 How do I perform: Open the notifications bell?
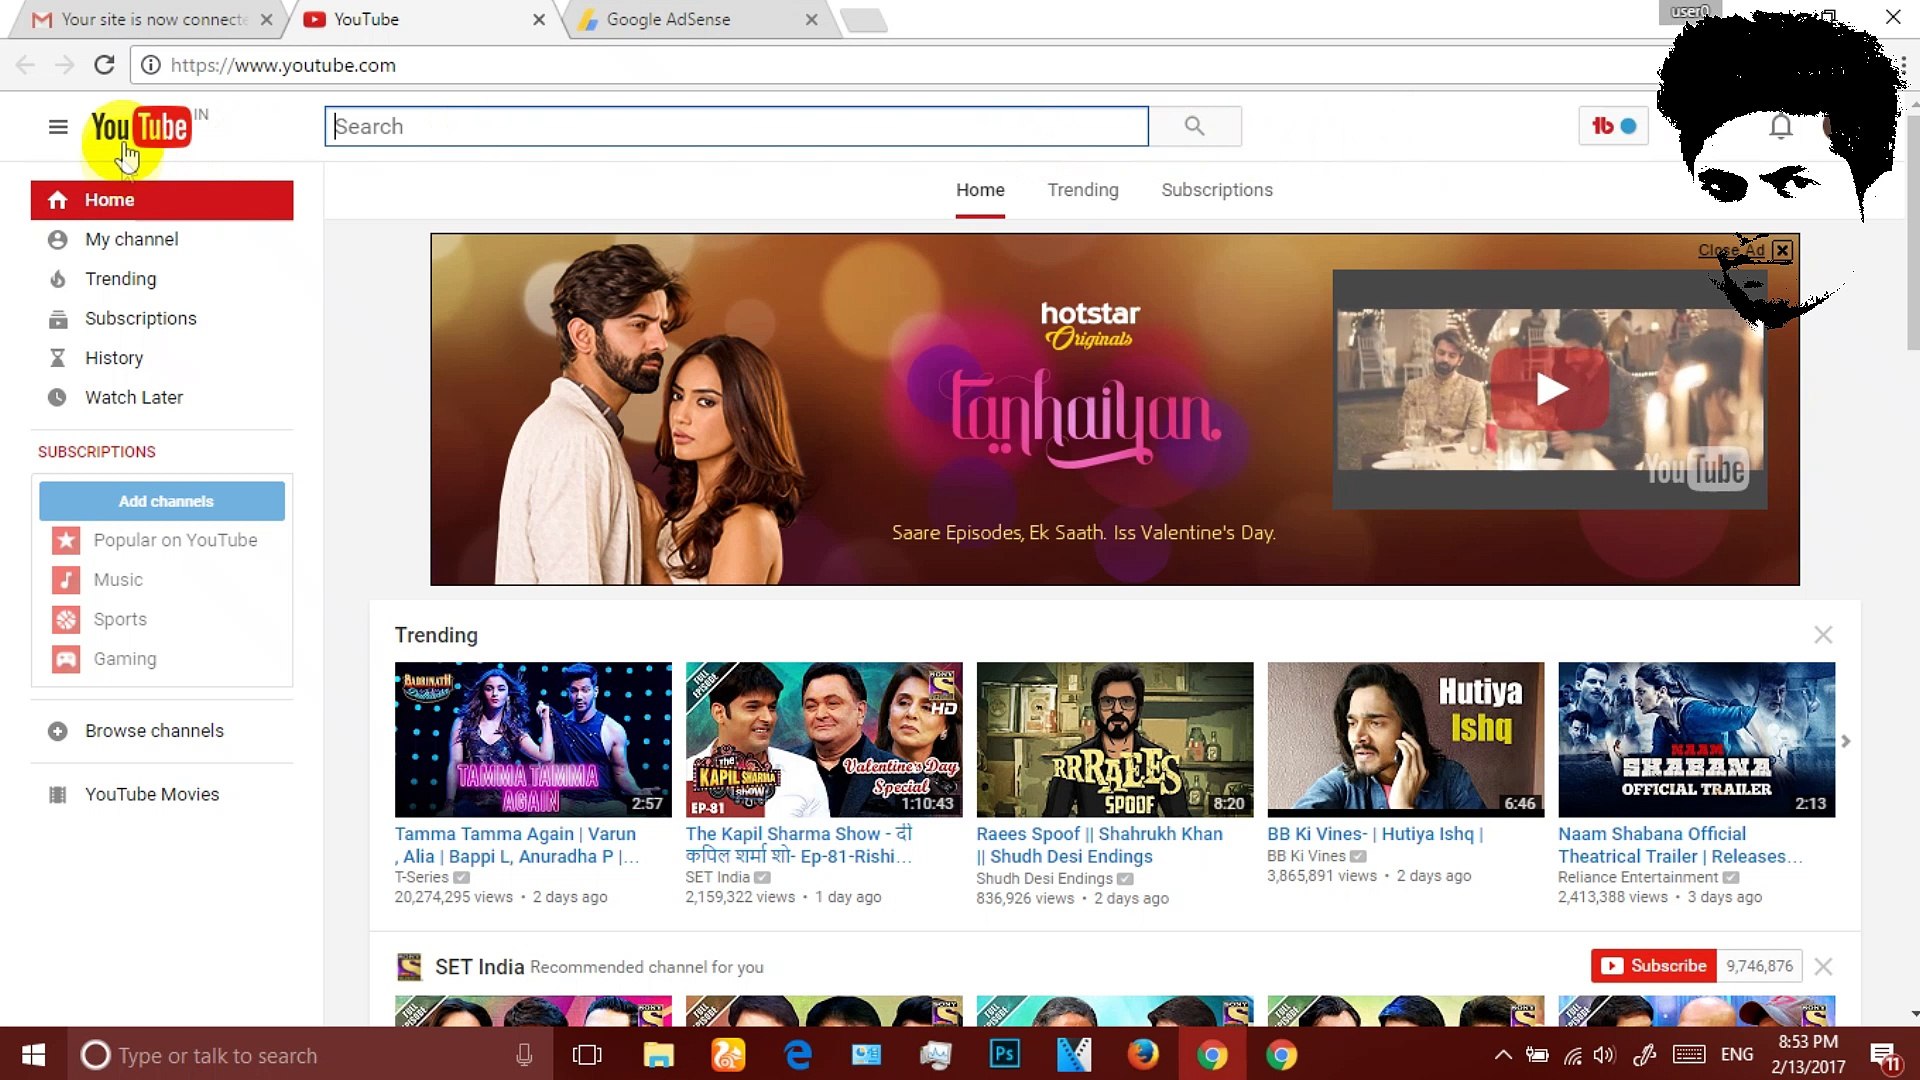(x=1780, y=127)
